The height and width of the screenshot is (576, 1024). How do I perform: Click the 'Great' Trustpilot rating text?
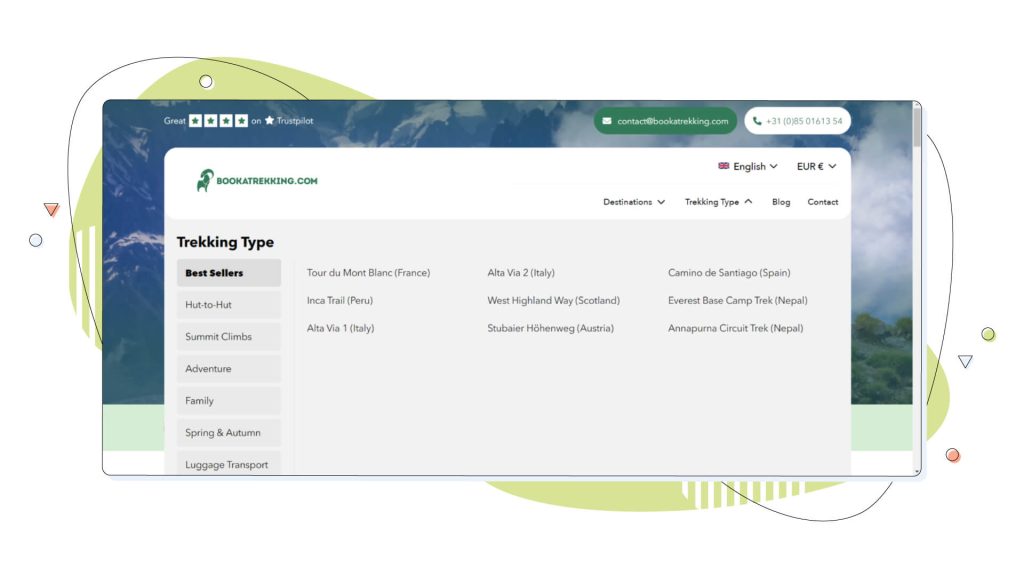tap(174, 121)
